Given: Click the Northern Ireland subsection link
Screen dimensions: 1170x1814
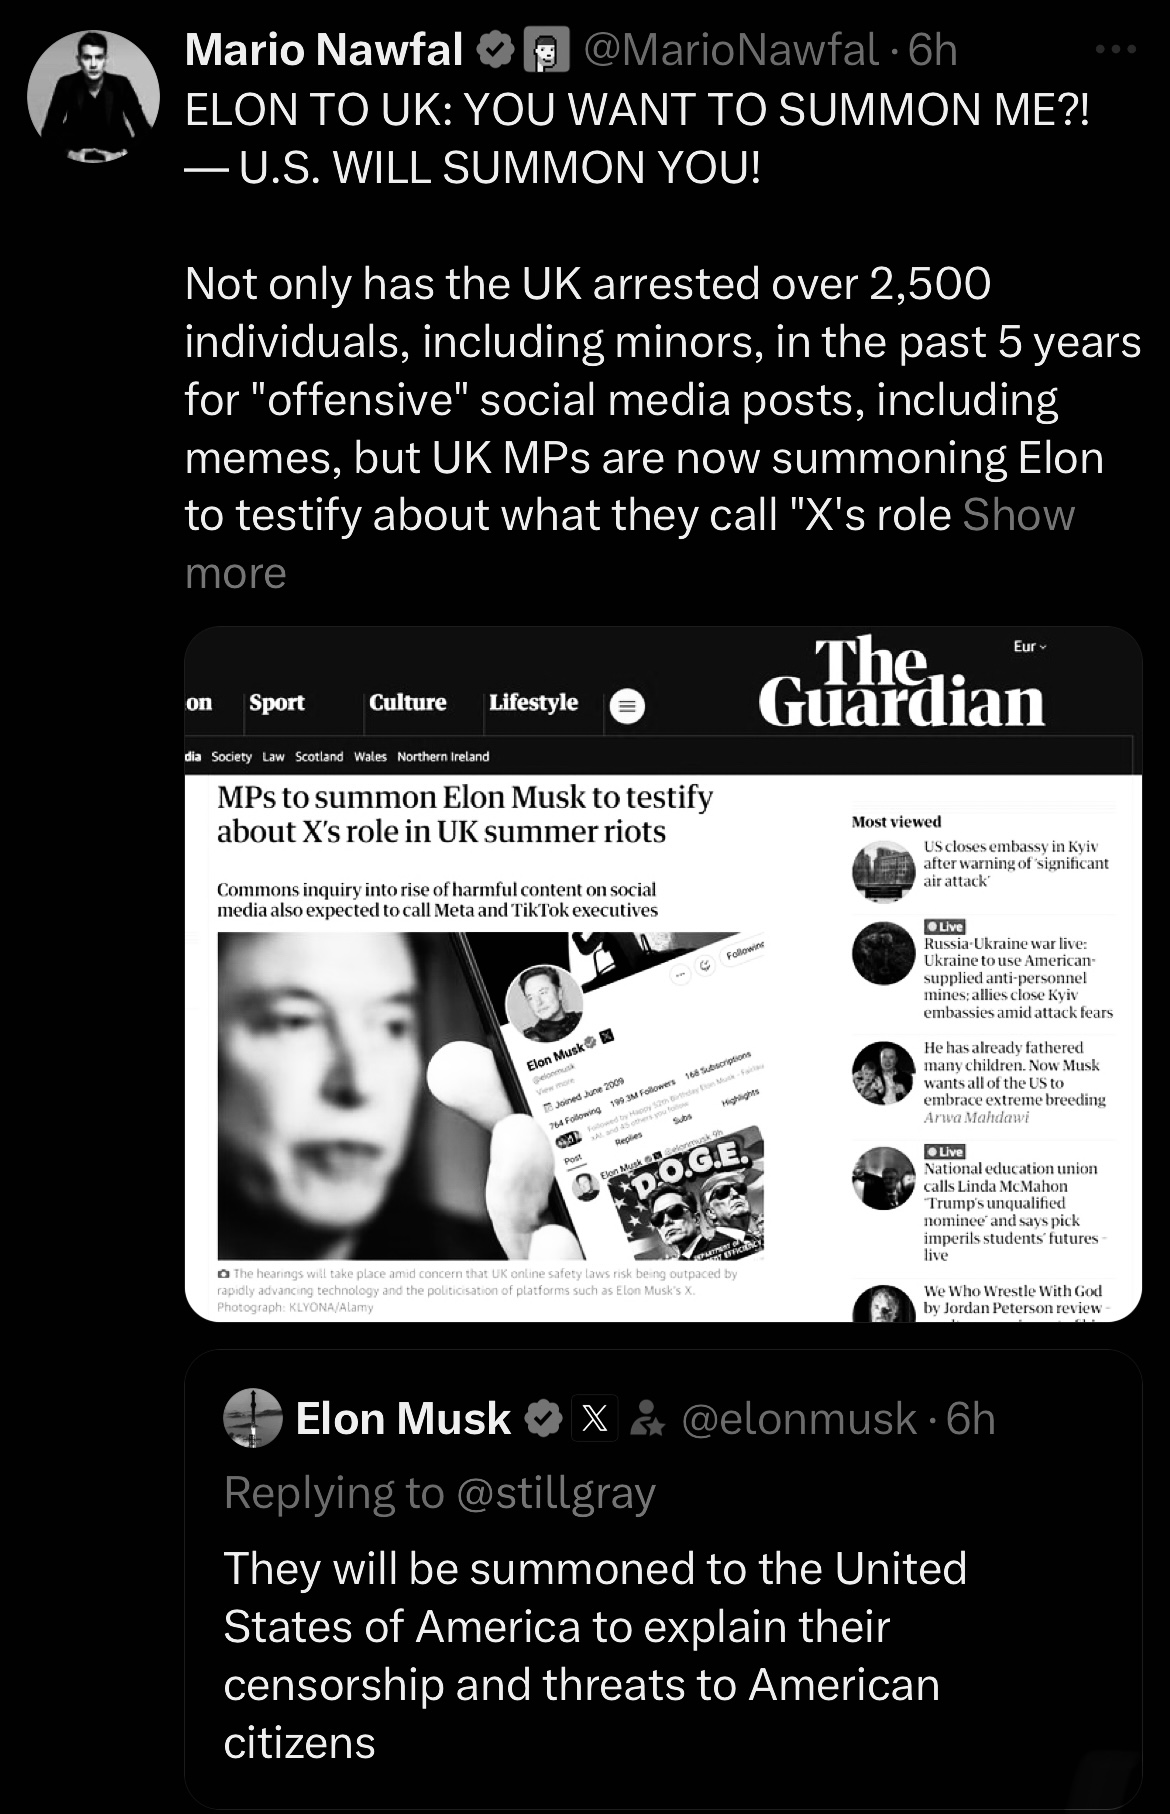Looking at the screenshot, I should (x=443, y=756).
